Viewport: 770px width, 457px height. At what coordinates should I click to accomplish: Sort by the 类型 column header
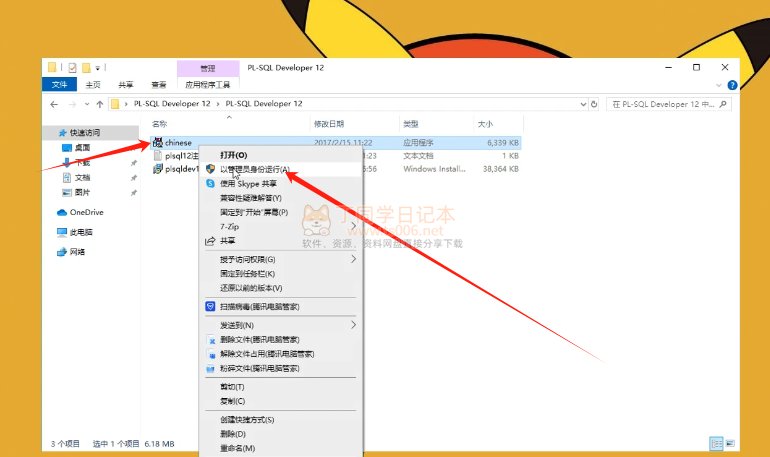[411, 124]
